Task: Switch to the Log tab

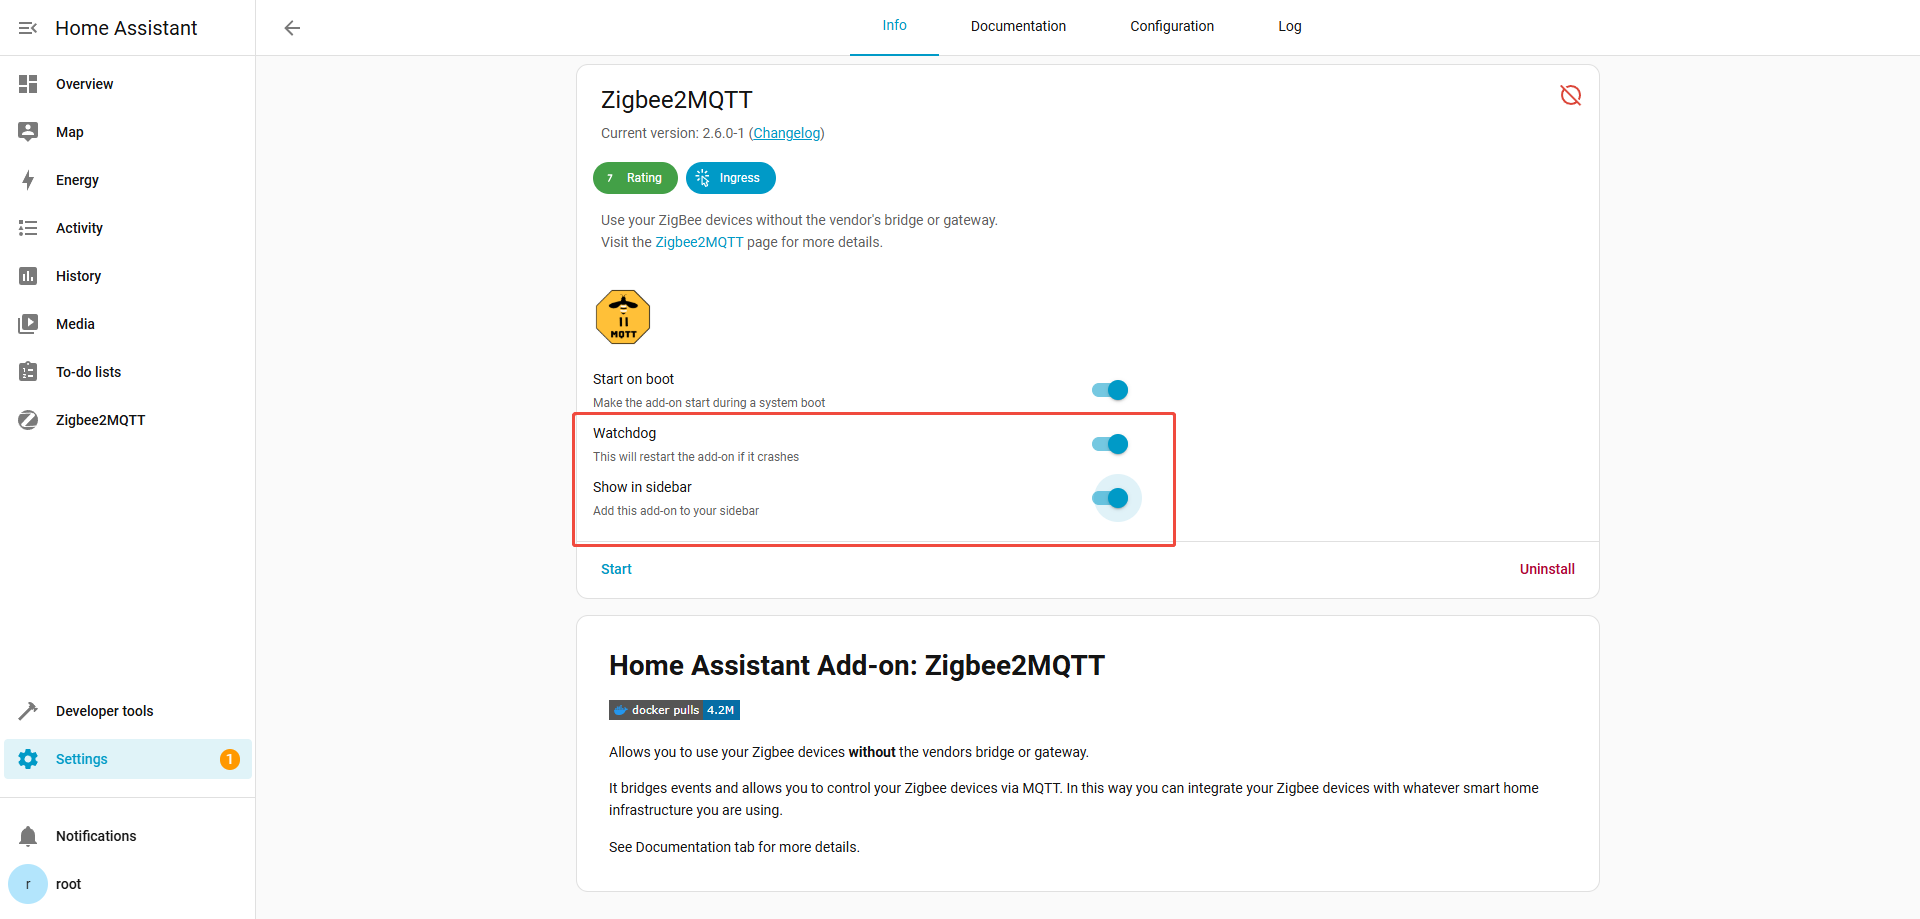Action: coord(1289,27)
